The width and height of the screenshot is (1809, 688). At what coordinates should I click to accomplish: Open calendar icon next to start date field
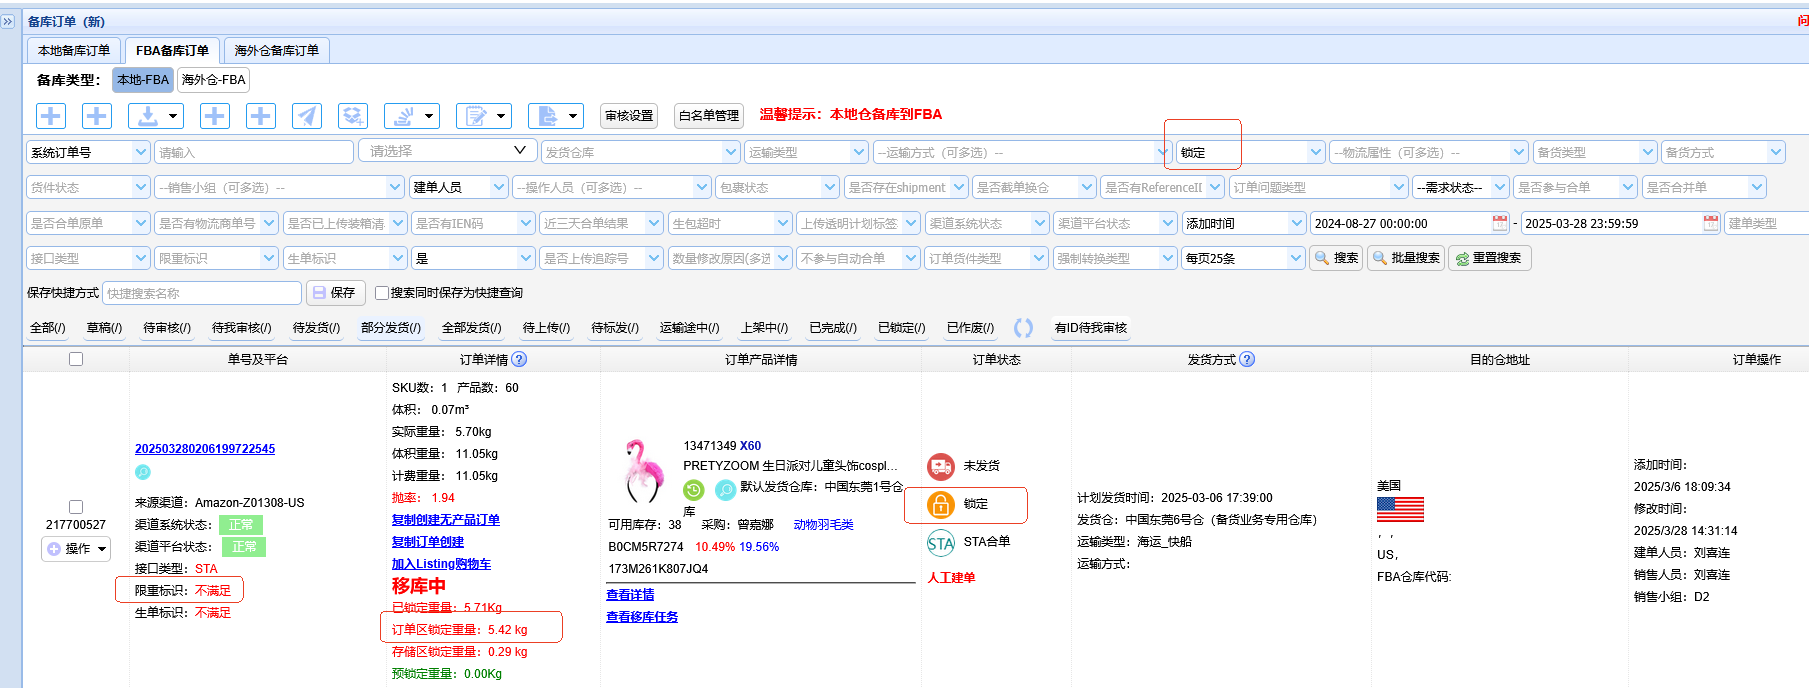(x=1500, y=223)
